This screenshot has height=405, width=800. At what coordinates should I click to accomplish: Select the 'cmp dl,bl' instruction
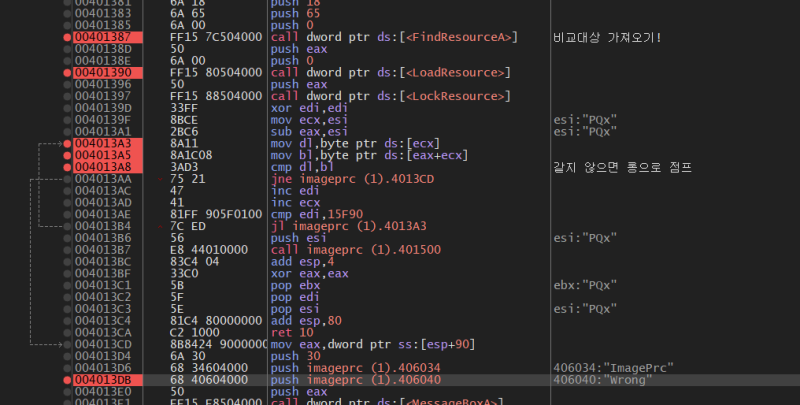point(302,167)
